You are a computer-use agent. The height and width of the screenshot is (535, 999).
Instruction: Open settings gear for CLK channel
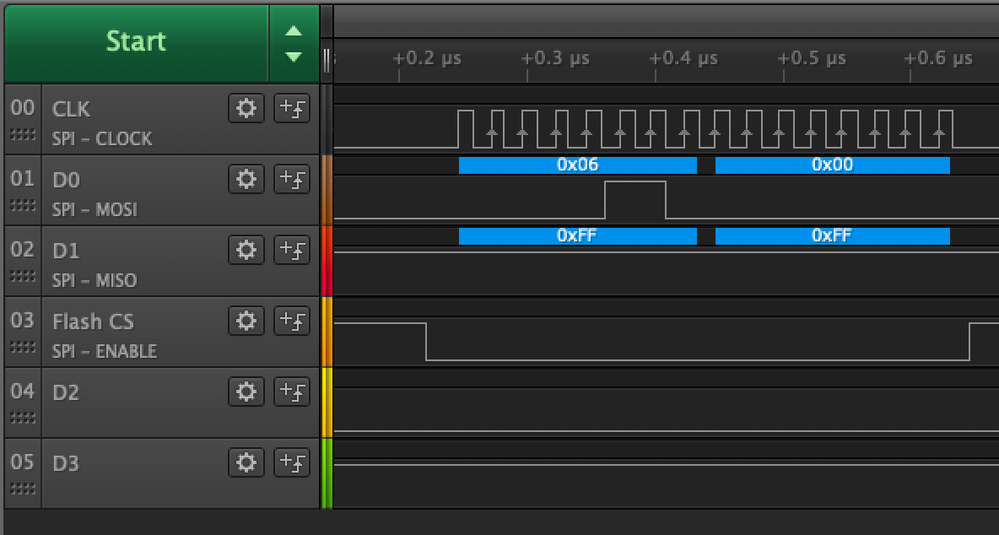246,108
